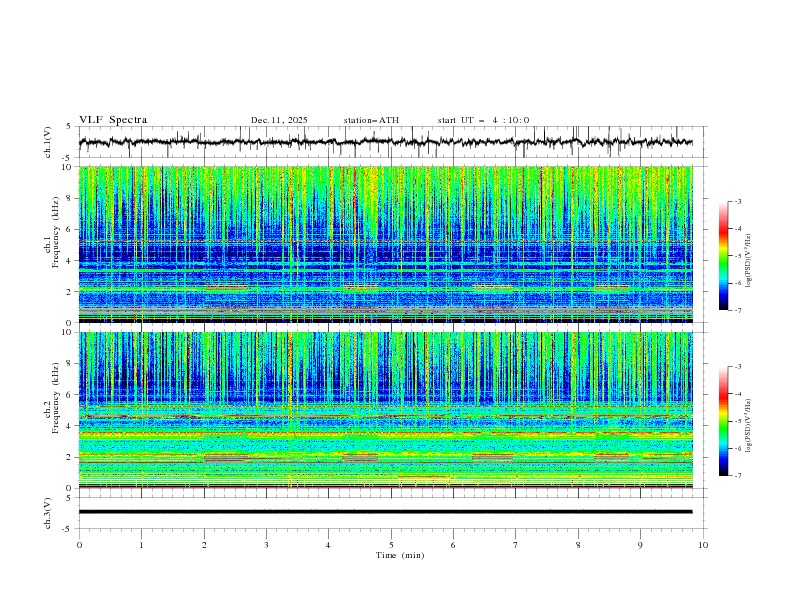Click the "VLF Spectra" title text
The image size is (792, 612).
click(113, 120)
